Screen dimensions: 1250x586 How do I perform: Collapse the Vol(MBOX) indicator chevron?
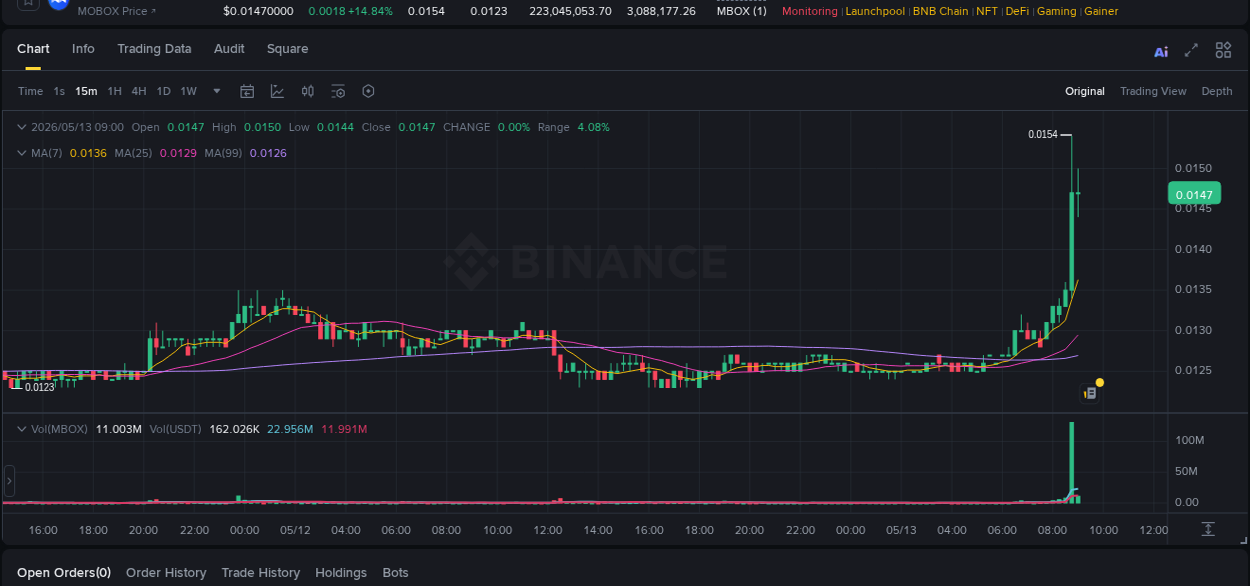(x=22, y=429)
